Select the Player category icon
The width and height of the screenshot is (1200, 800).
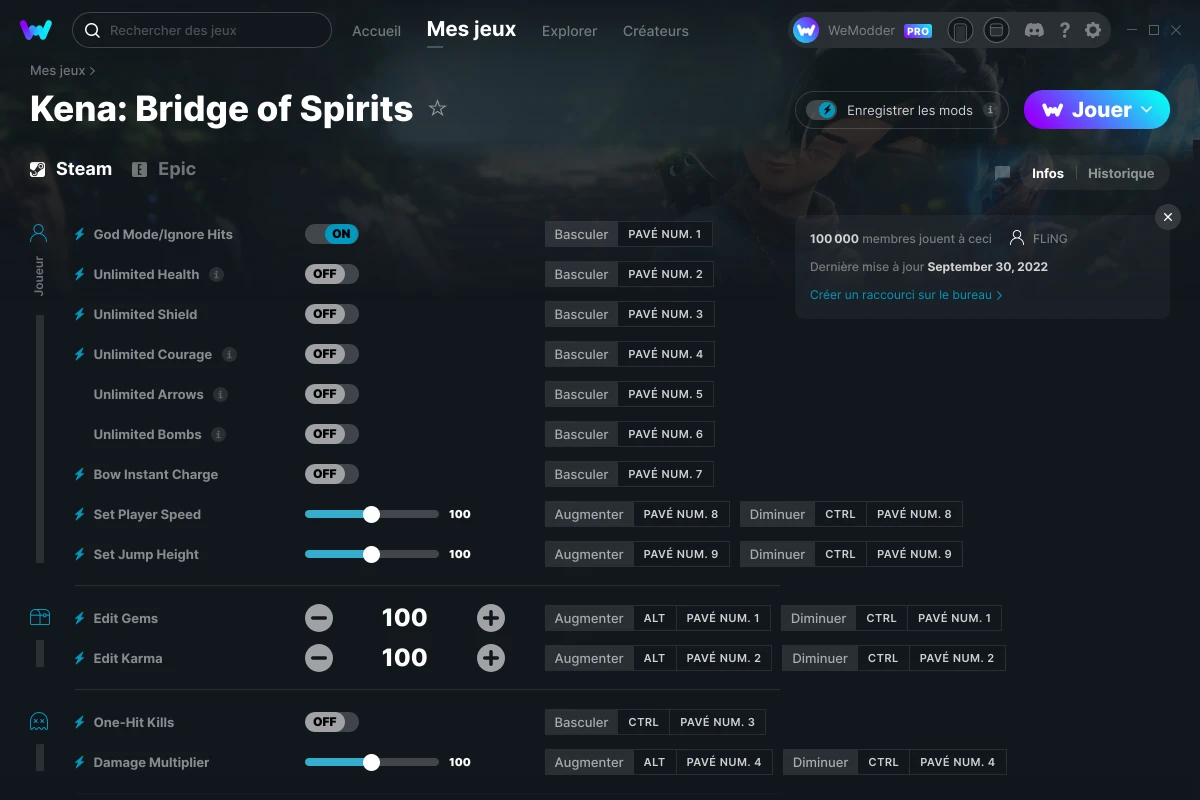[x=39, y=234]
